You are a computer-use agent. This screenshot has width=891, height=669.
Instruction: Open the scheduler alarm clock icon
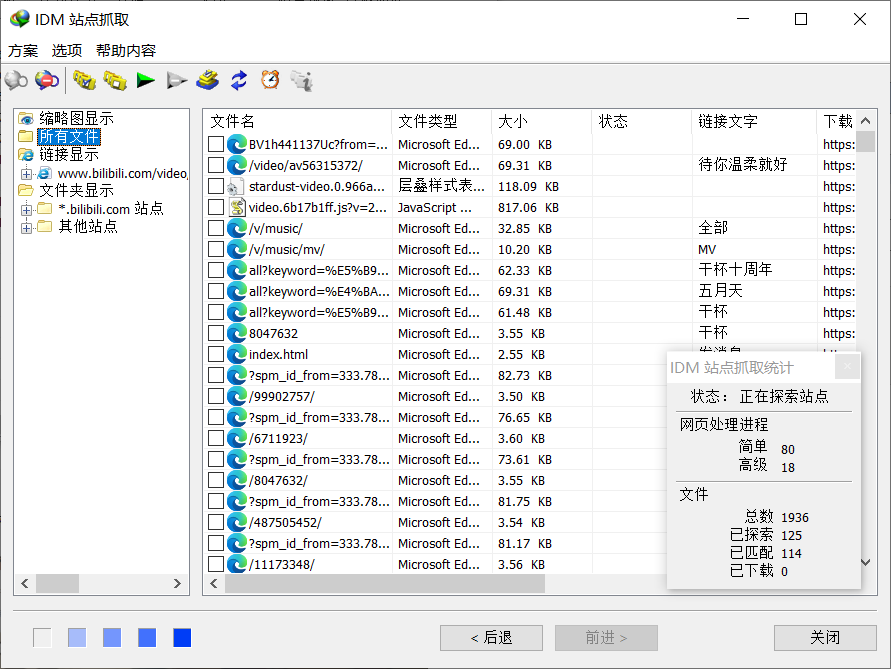click(x=270, y=80)
